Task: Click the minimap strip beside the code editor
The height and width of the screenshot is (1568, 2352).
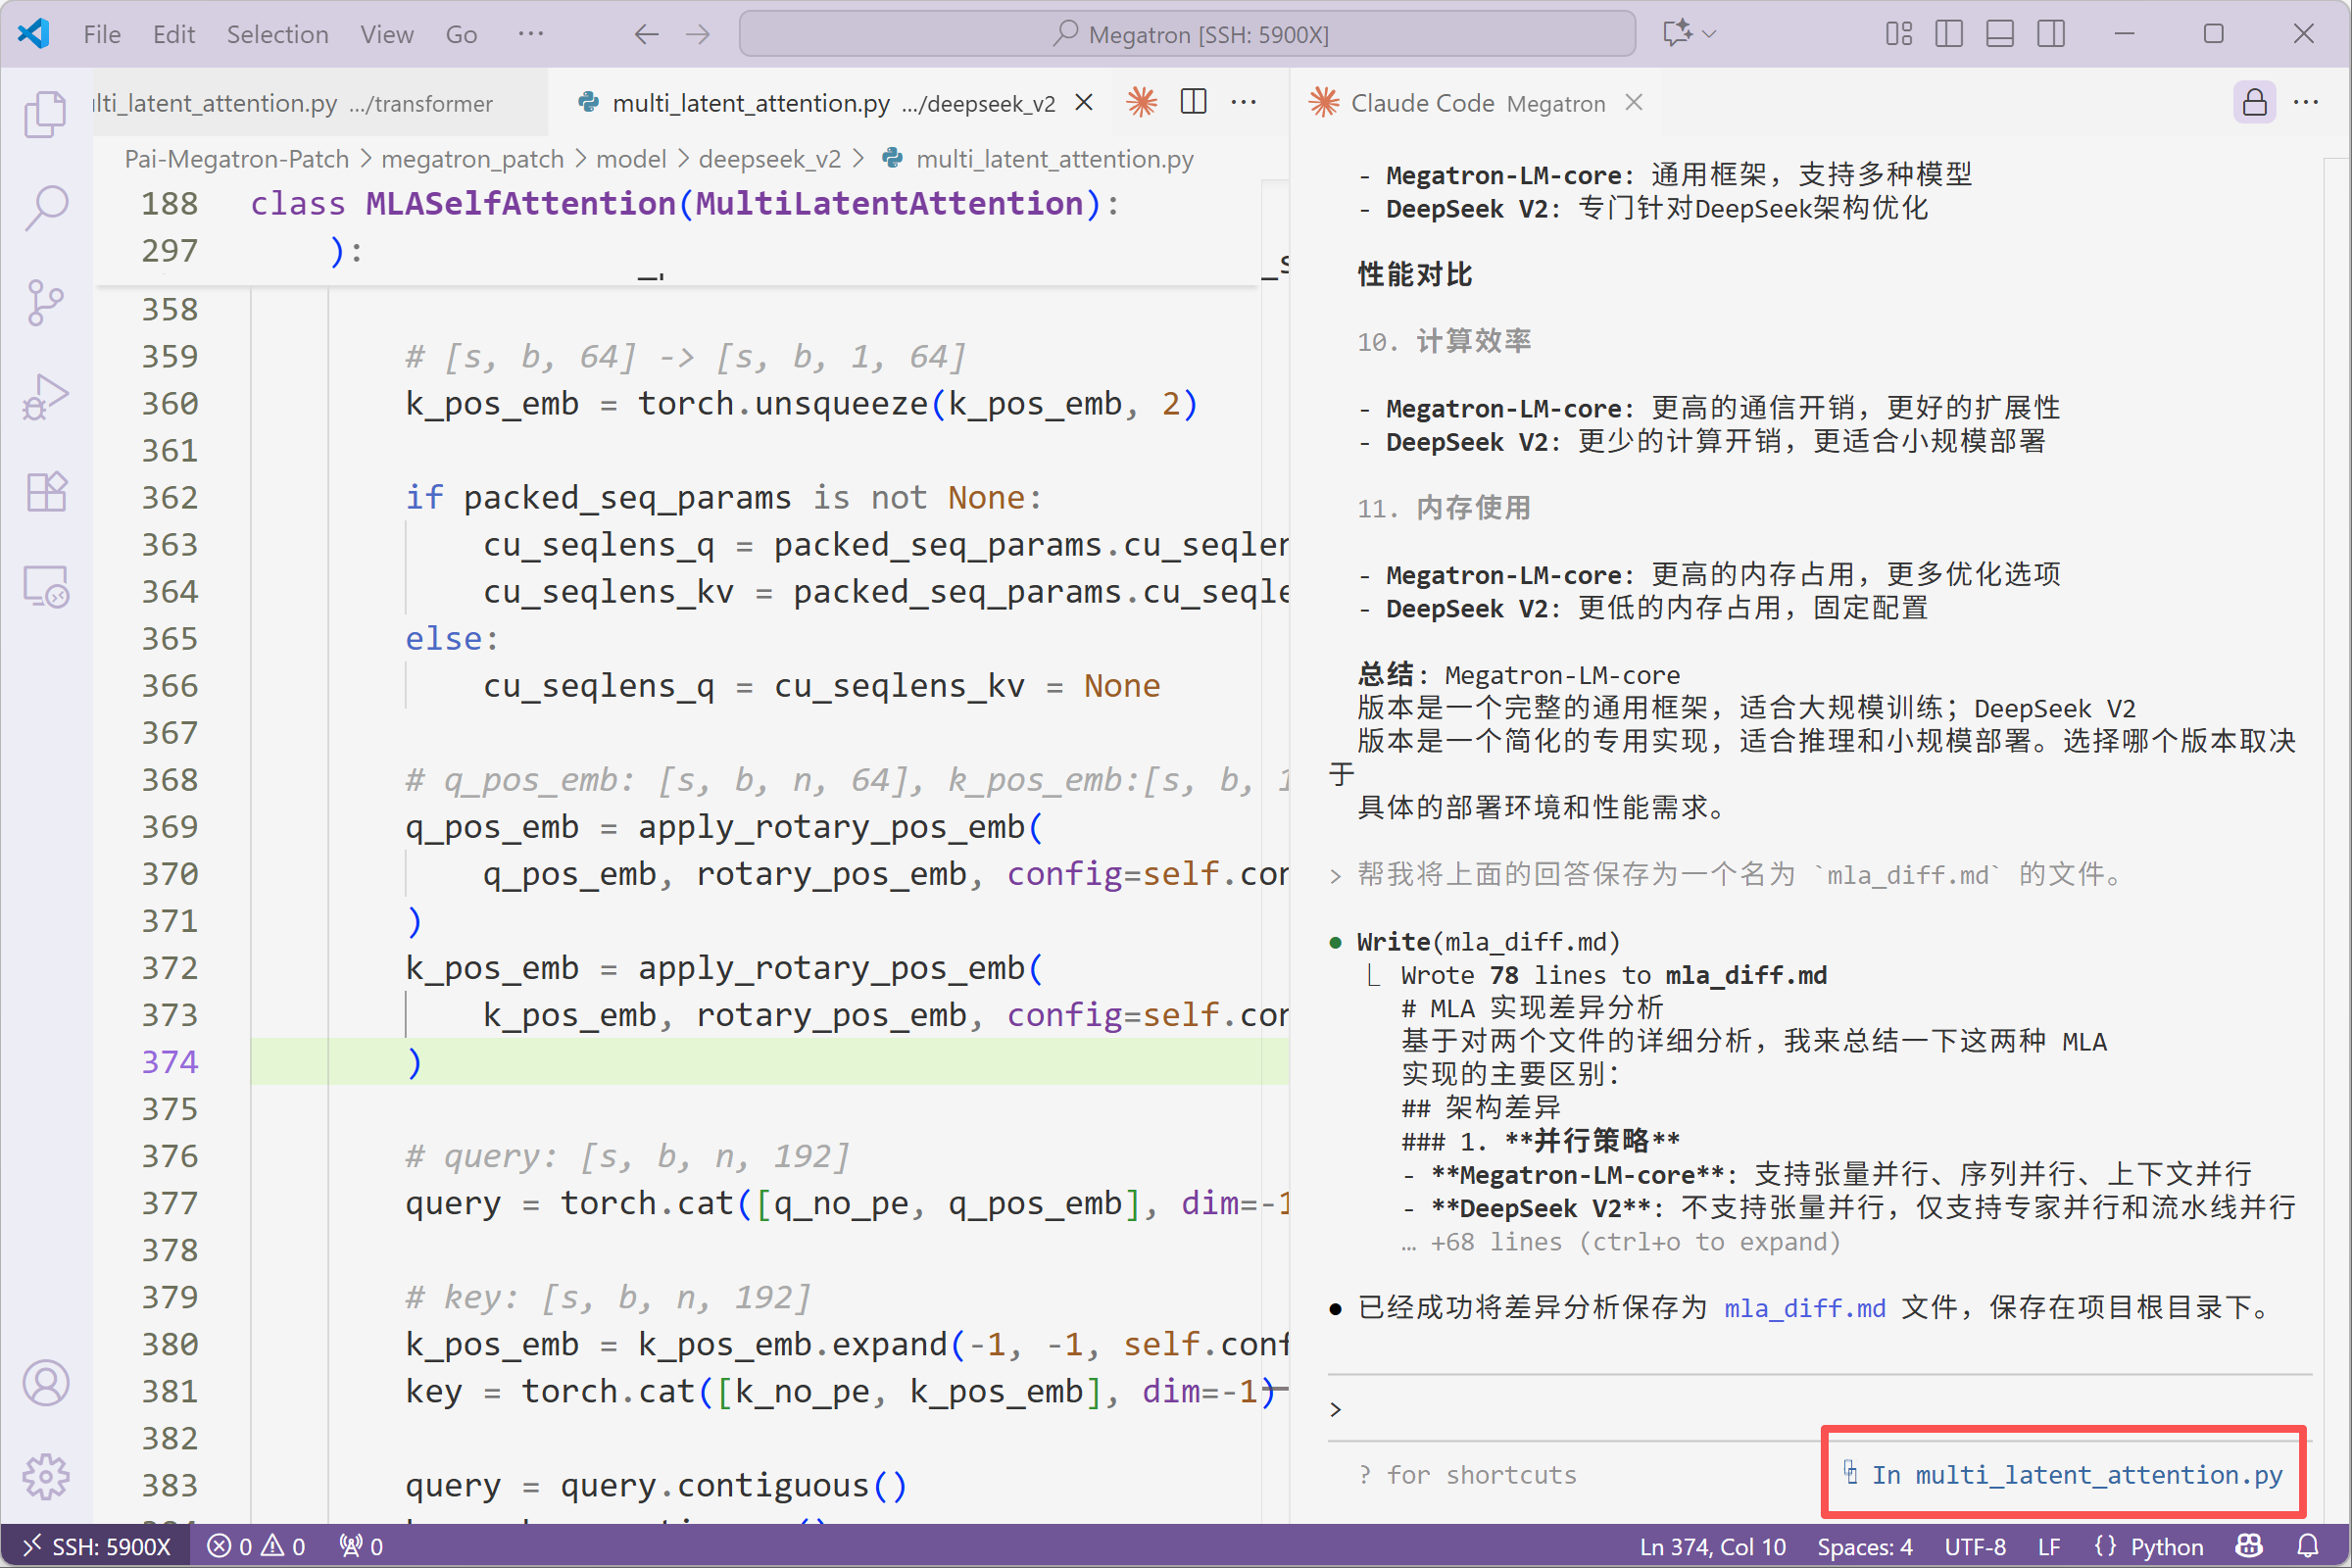Action: (1274, 850)
